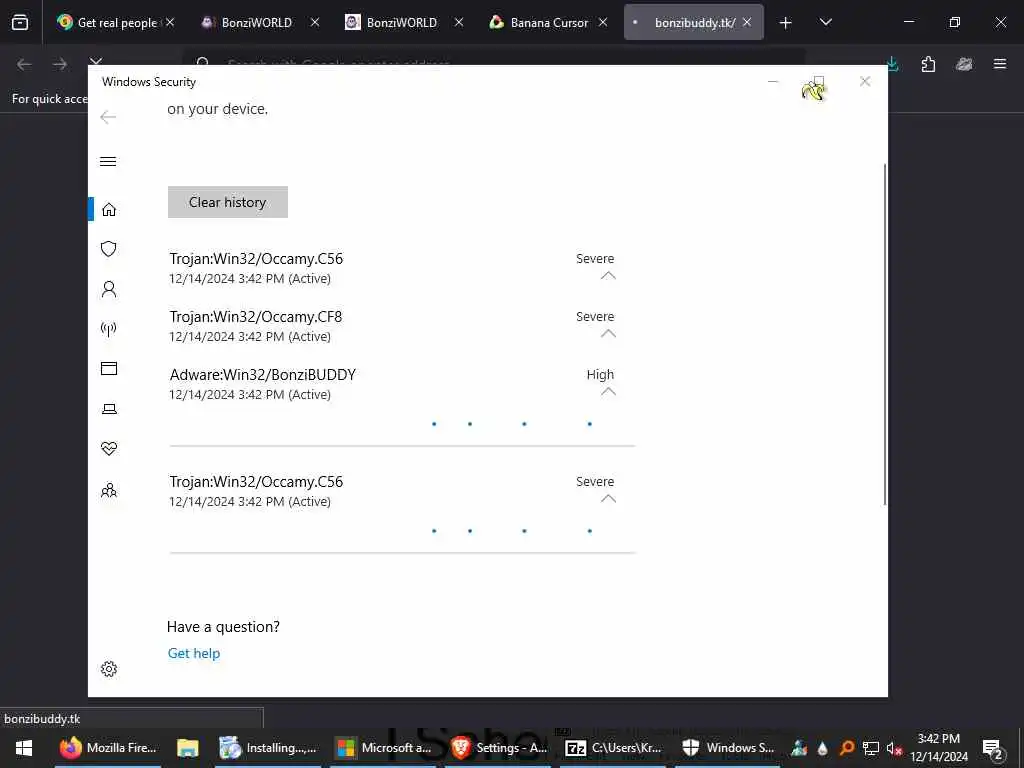Open Virus & threat protection shield icon
This screenshot has width=1024, height=768.
[x=109, y=249]
